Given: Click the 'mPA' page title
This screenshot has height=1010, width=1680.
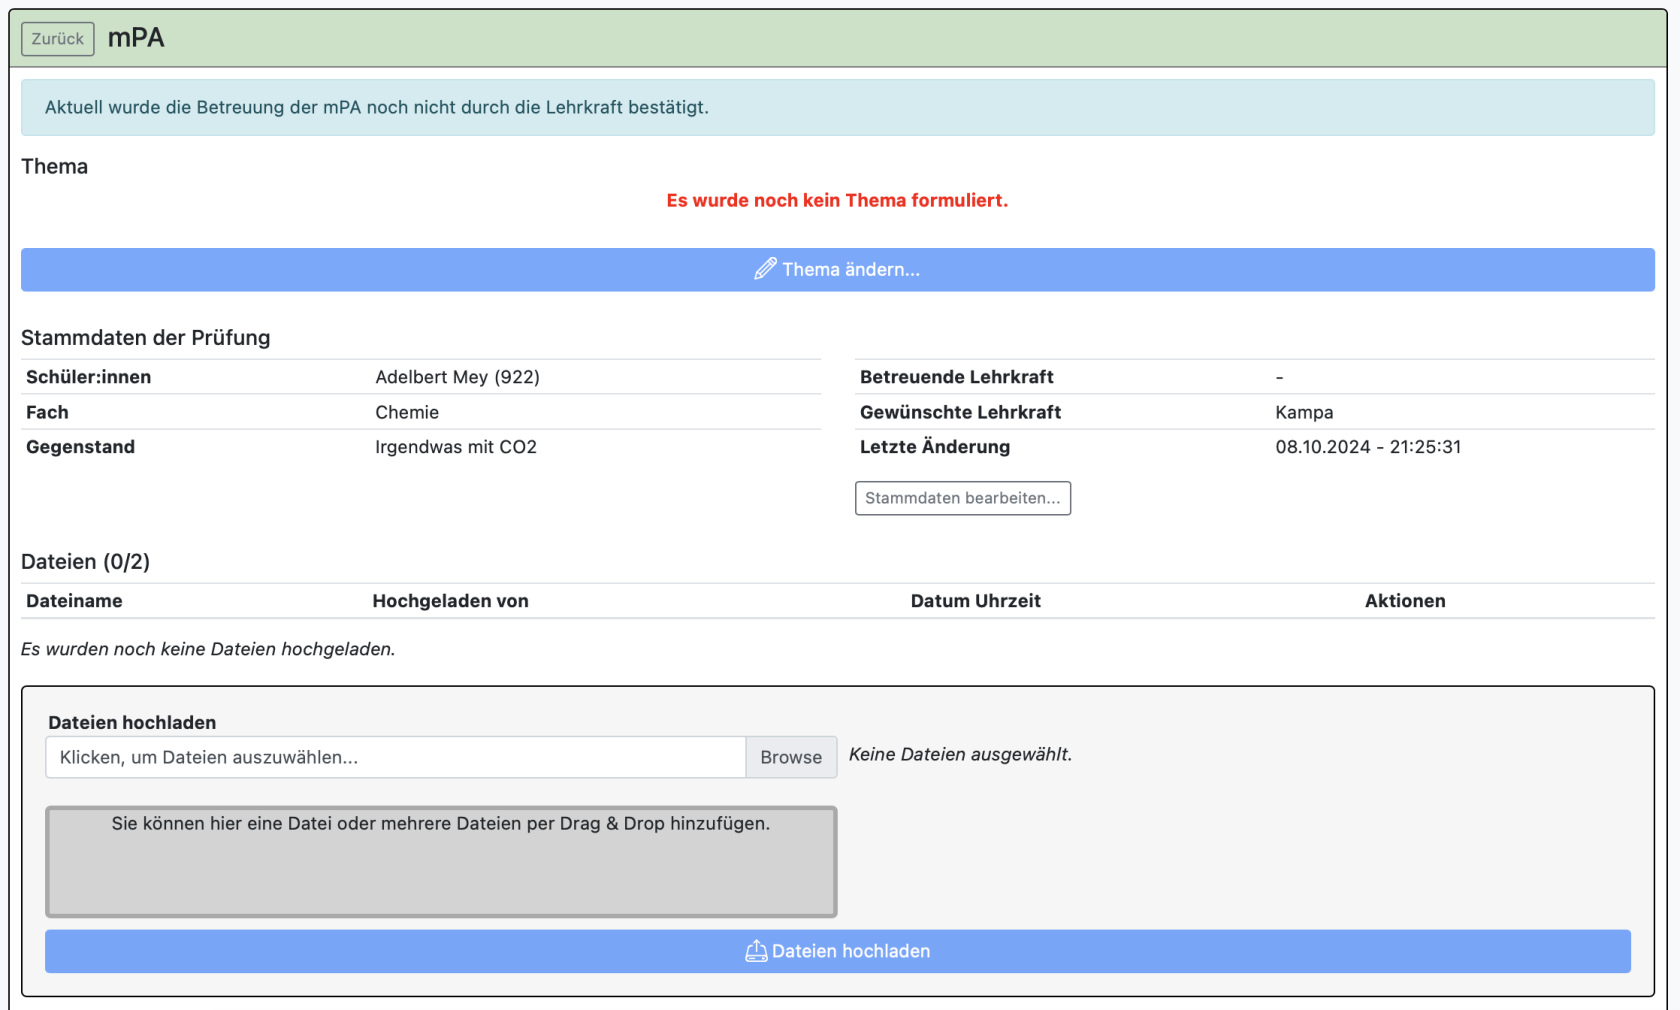Looking at the screenshot, I should click(136, 38).
